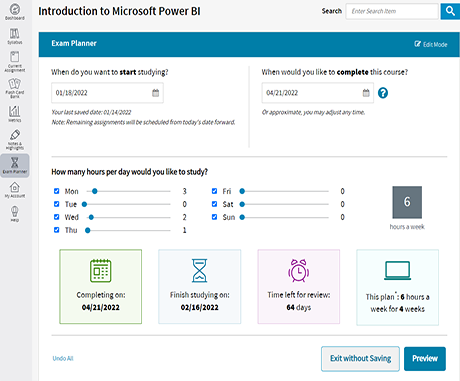The width and height of the screenshot is (460, 381).
Task: Open the Dashboard sidebar icon
Action: click(x=15, y=12)
